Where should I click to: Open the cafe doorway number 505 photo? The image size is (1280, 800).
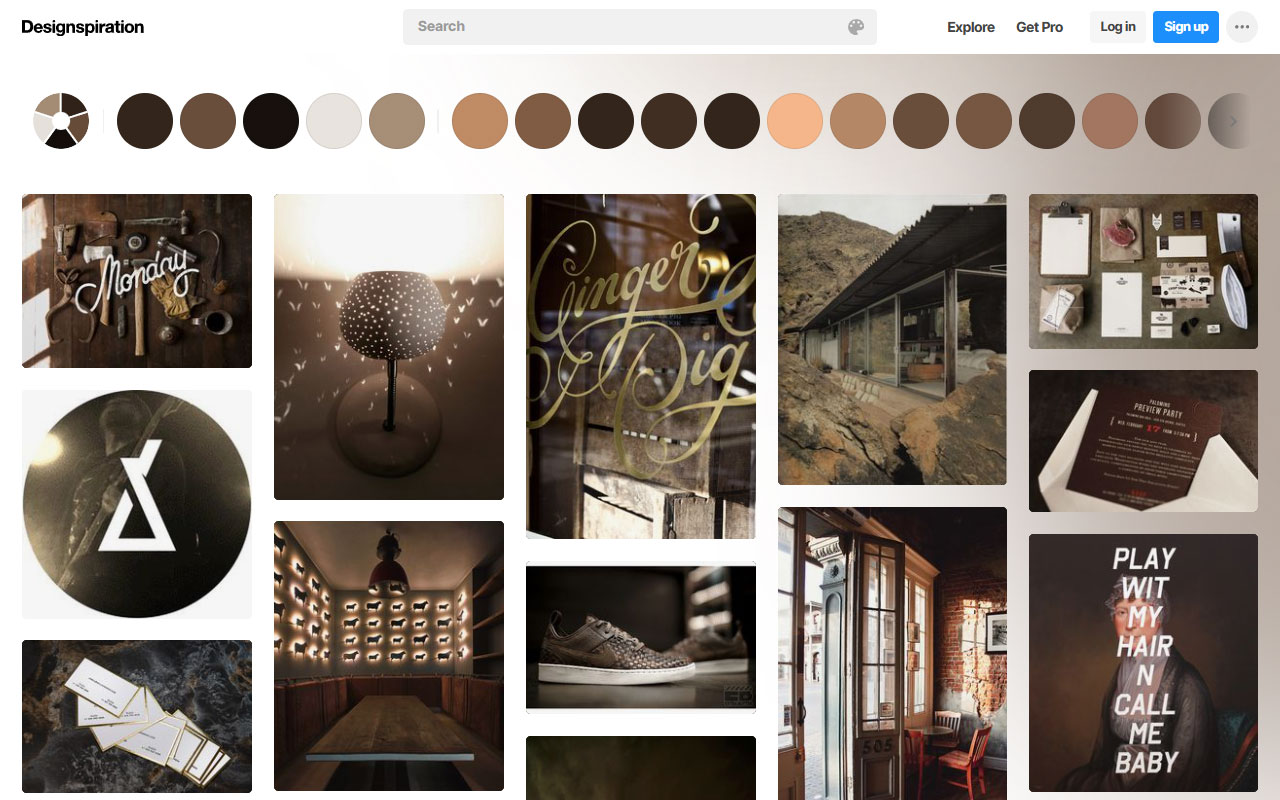(x=892, y=654)
